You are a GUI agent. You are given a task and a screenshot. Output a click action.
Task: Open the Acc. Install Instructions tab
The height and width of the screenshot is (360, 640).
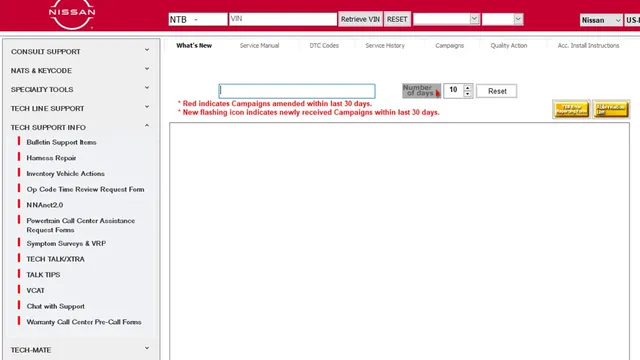click(588, 45)
